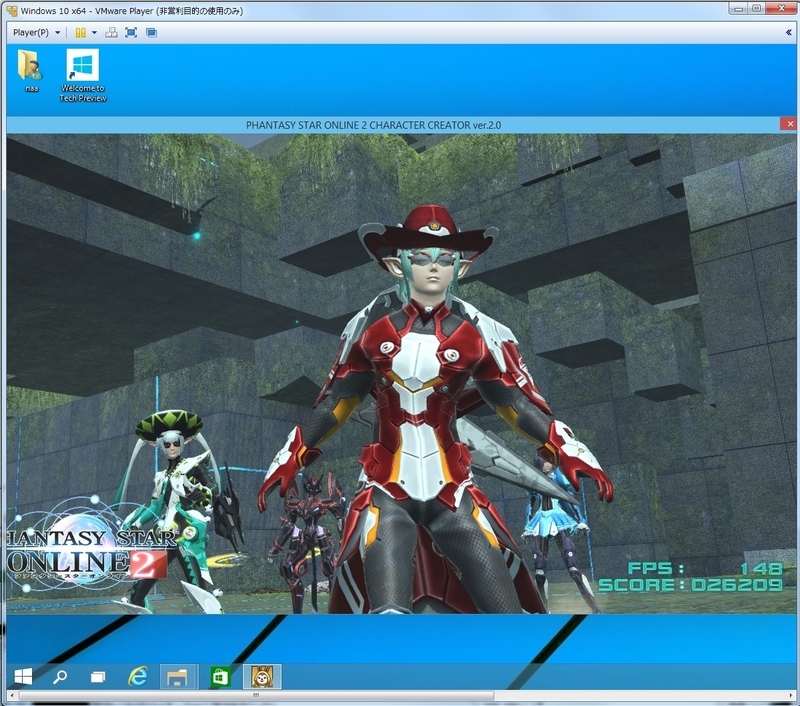The image size is (800, 706).
Task: Expand the power options dropdown arrow
Action: click(x=94, y=33)
